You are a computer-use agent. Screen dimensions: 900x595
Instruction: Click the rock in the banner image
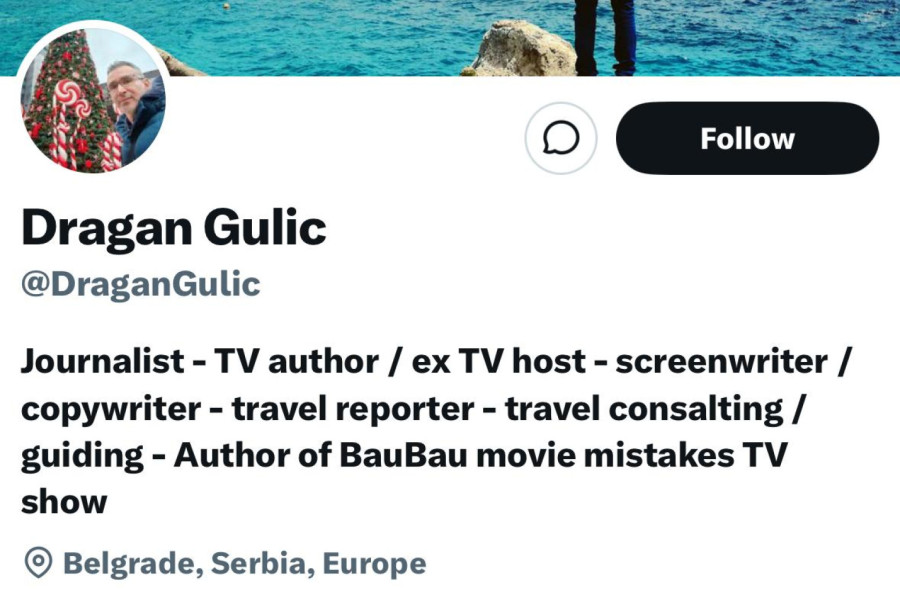(523, 49)
